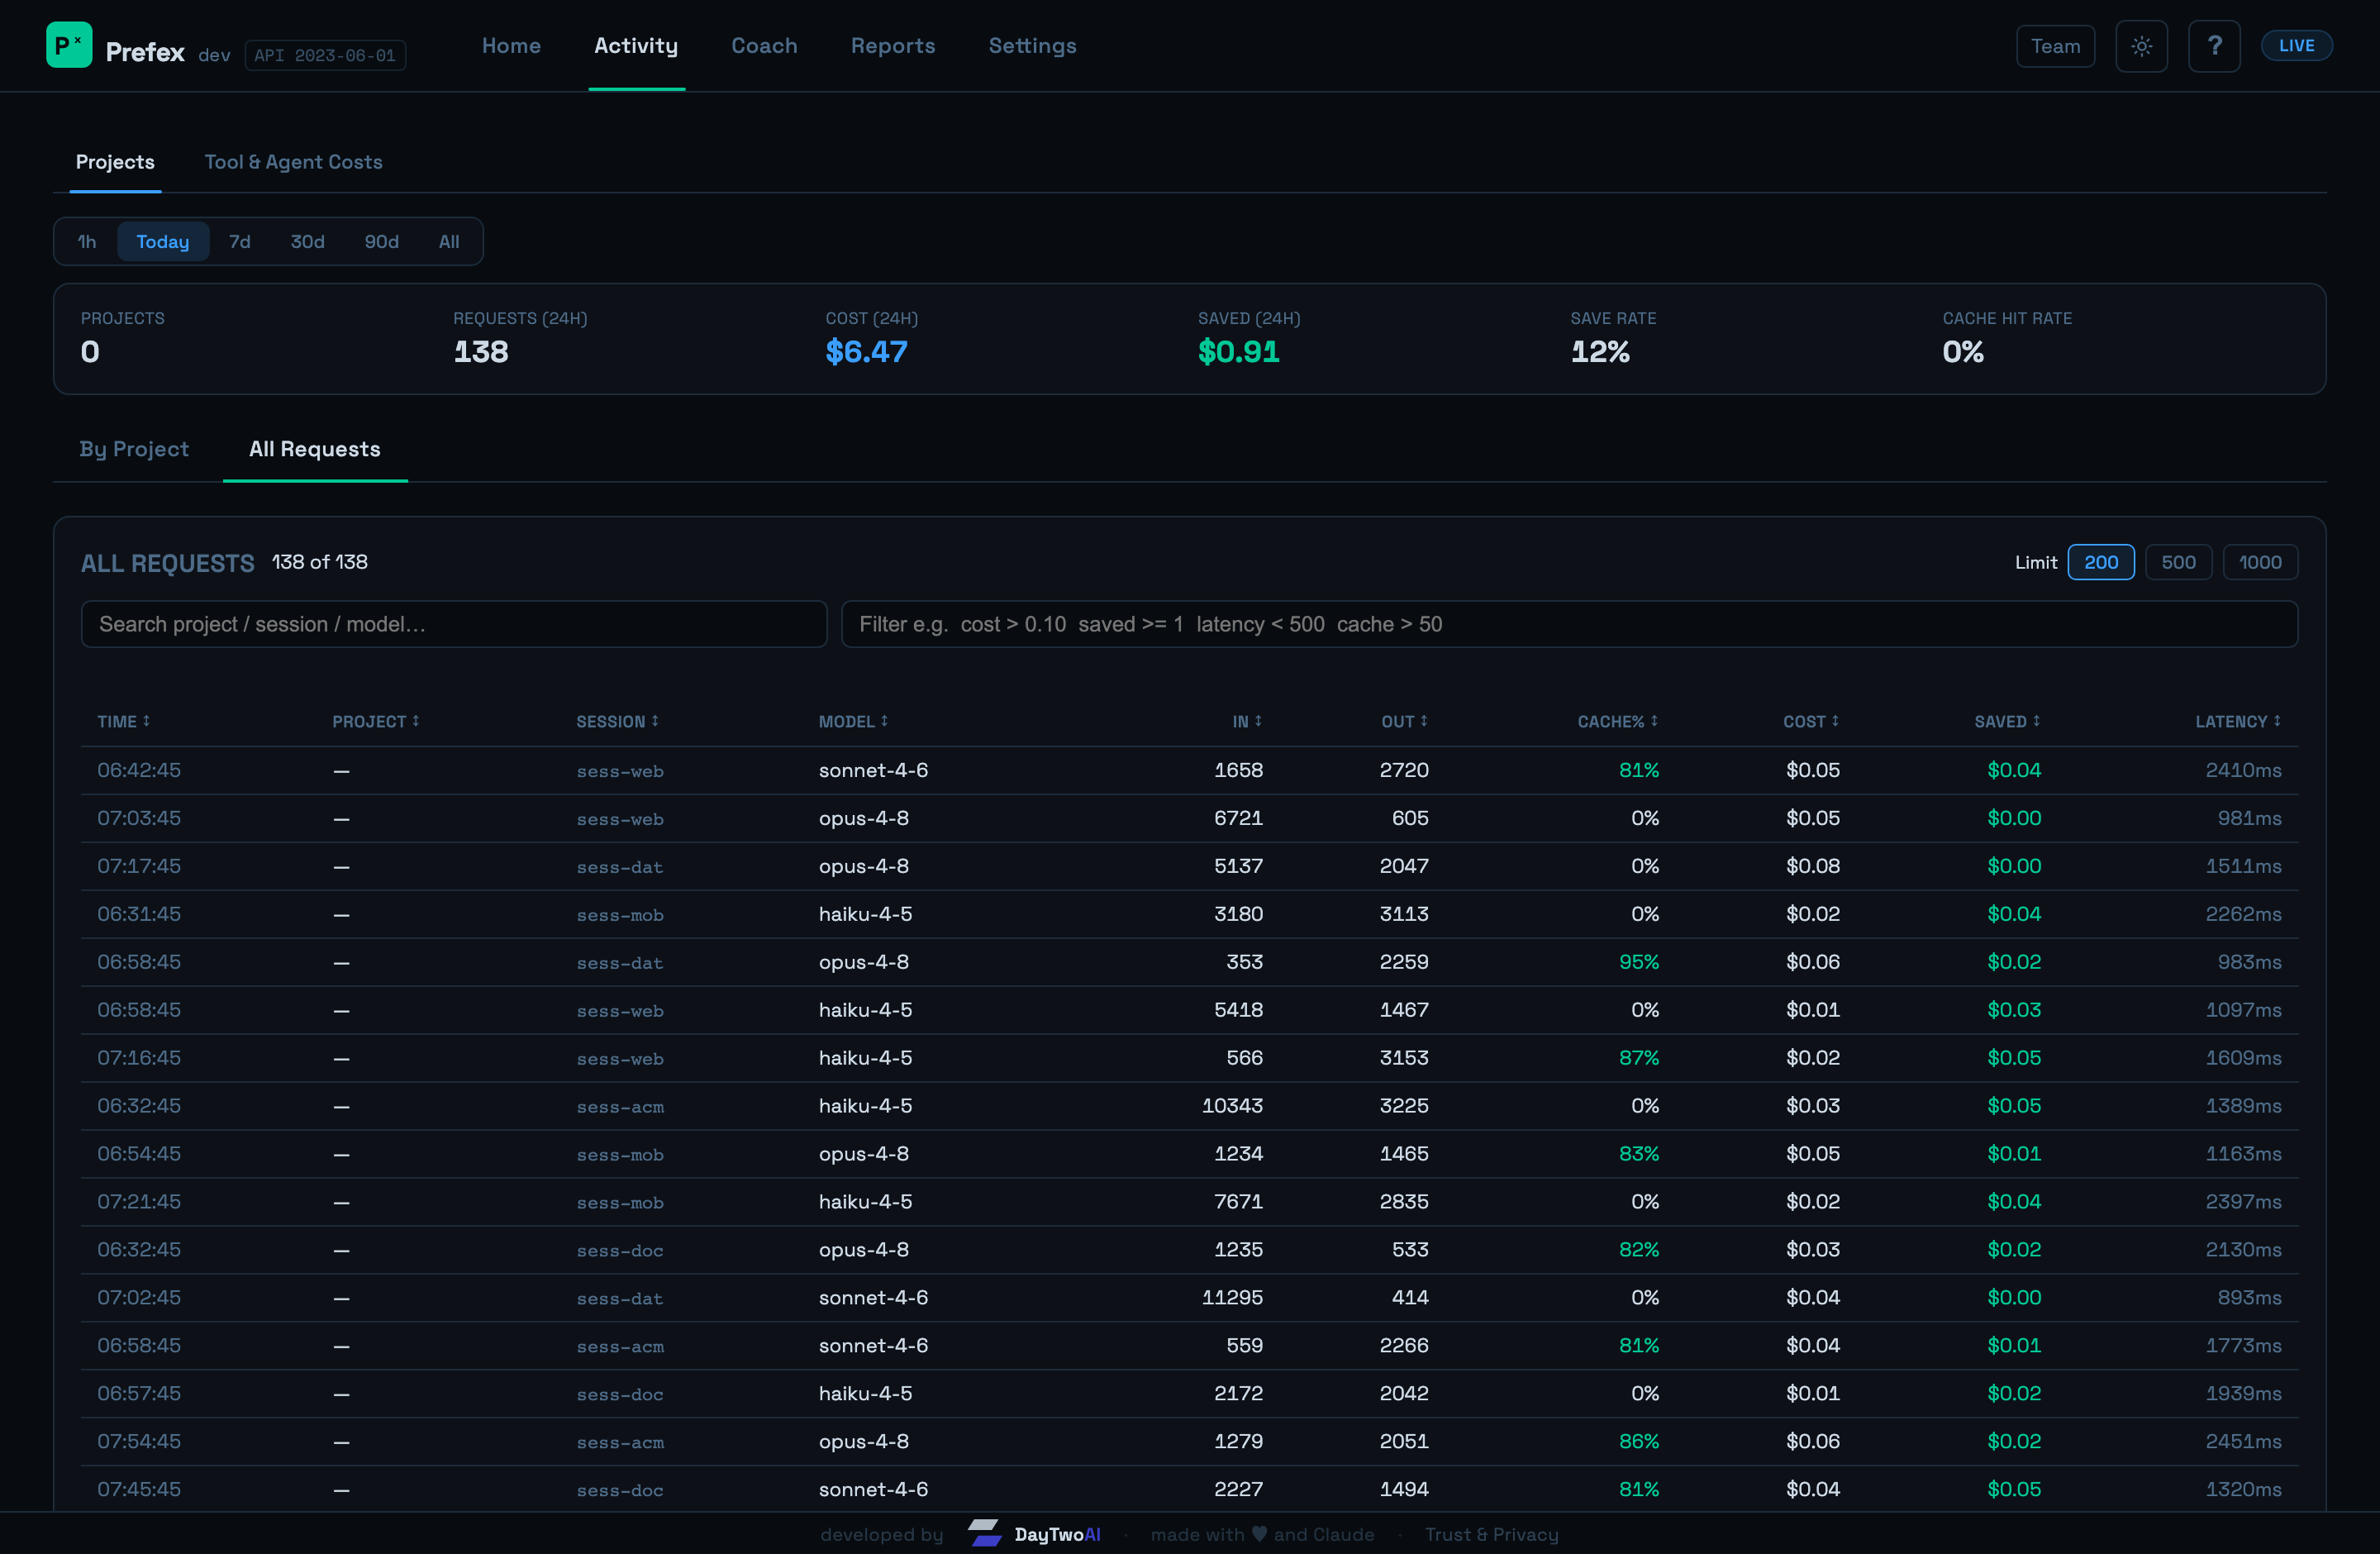
Task: Click sess-acm in the 07:54:45 row
Action: (619, 1442)
